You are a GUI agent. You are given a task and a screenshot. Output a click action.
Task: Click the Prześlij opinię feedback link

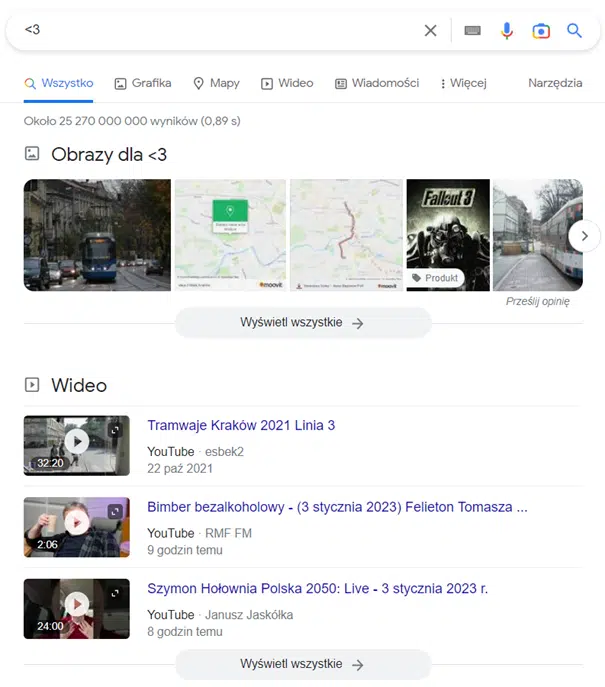pos(537,301)
